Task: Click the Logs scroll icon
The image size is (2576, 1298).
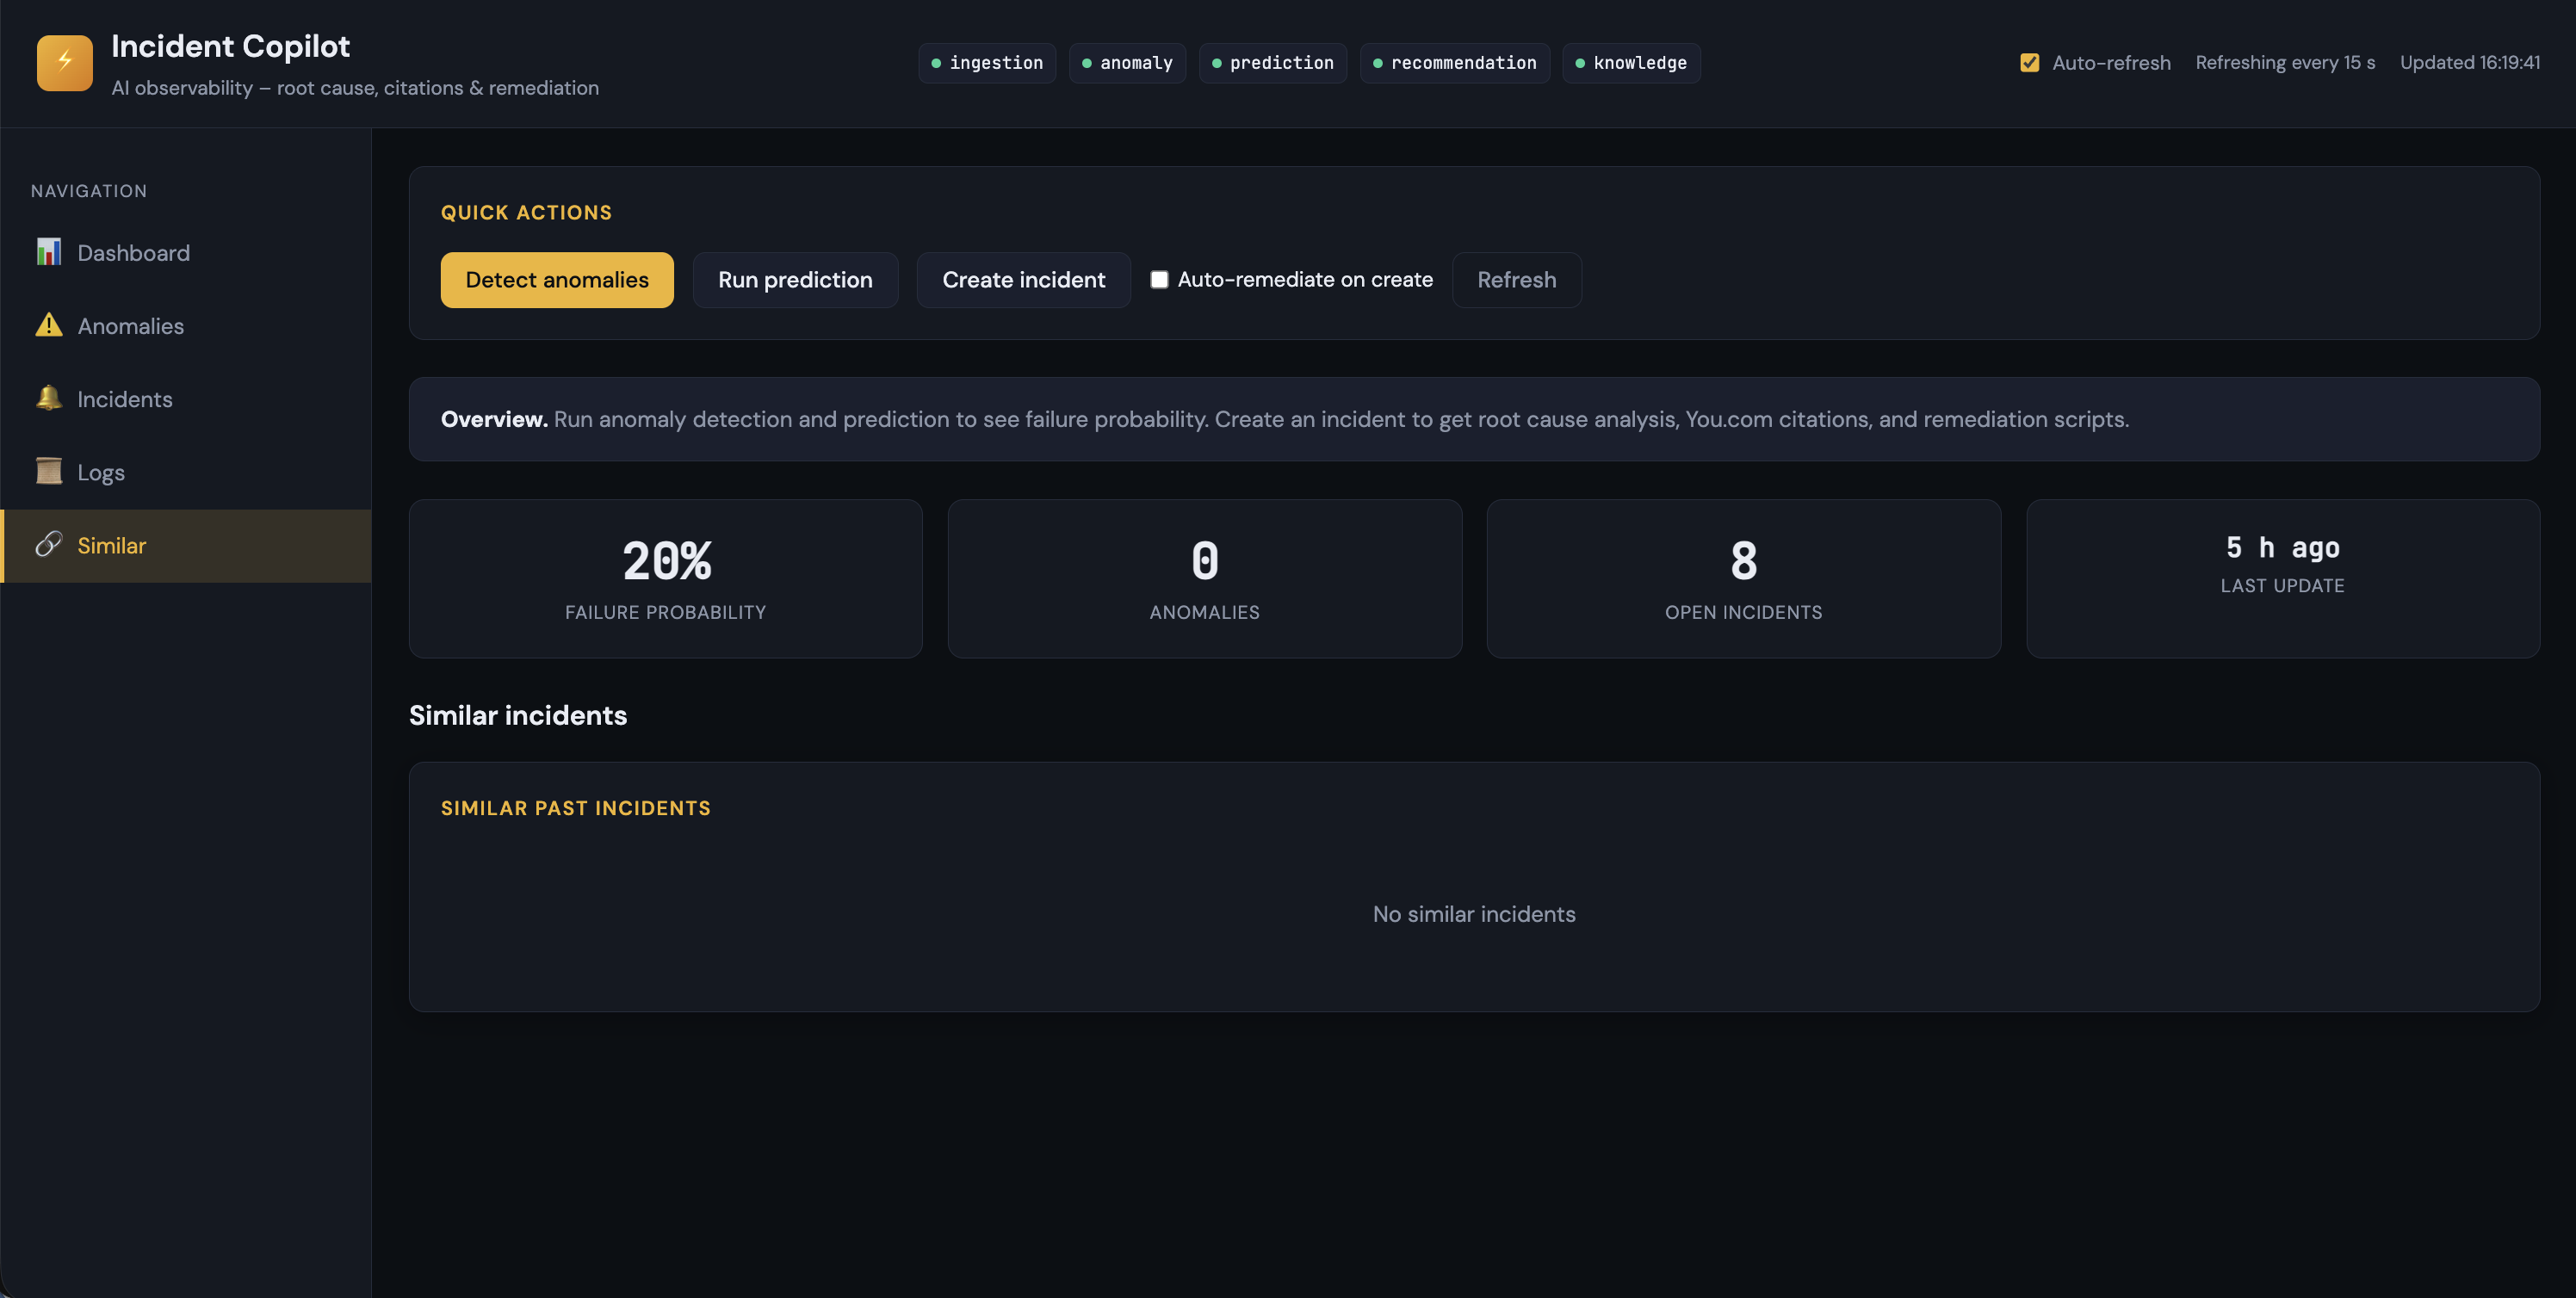Action: click(48, 471)
